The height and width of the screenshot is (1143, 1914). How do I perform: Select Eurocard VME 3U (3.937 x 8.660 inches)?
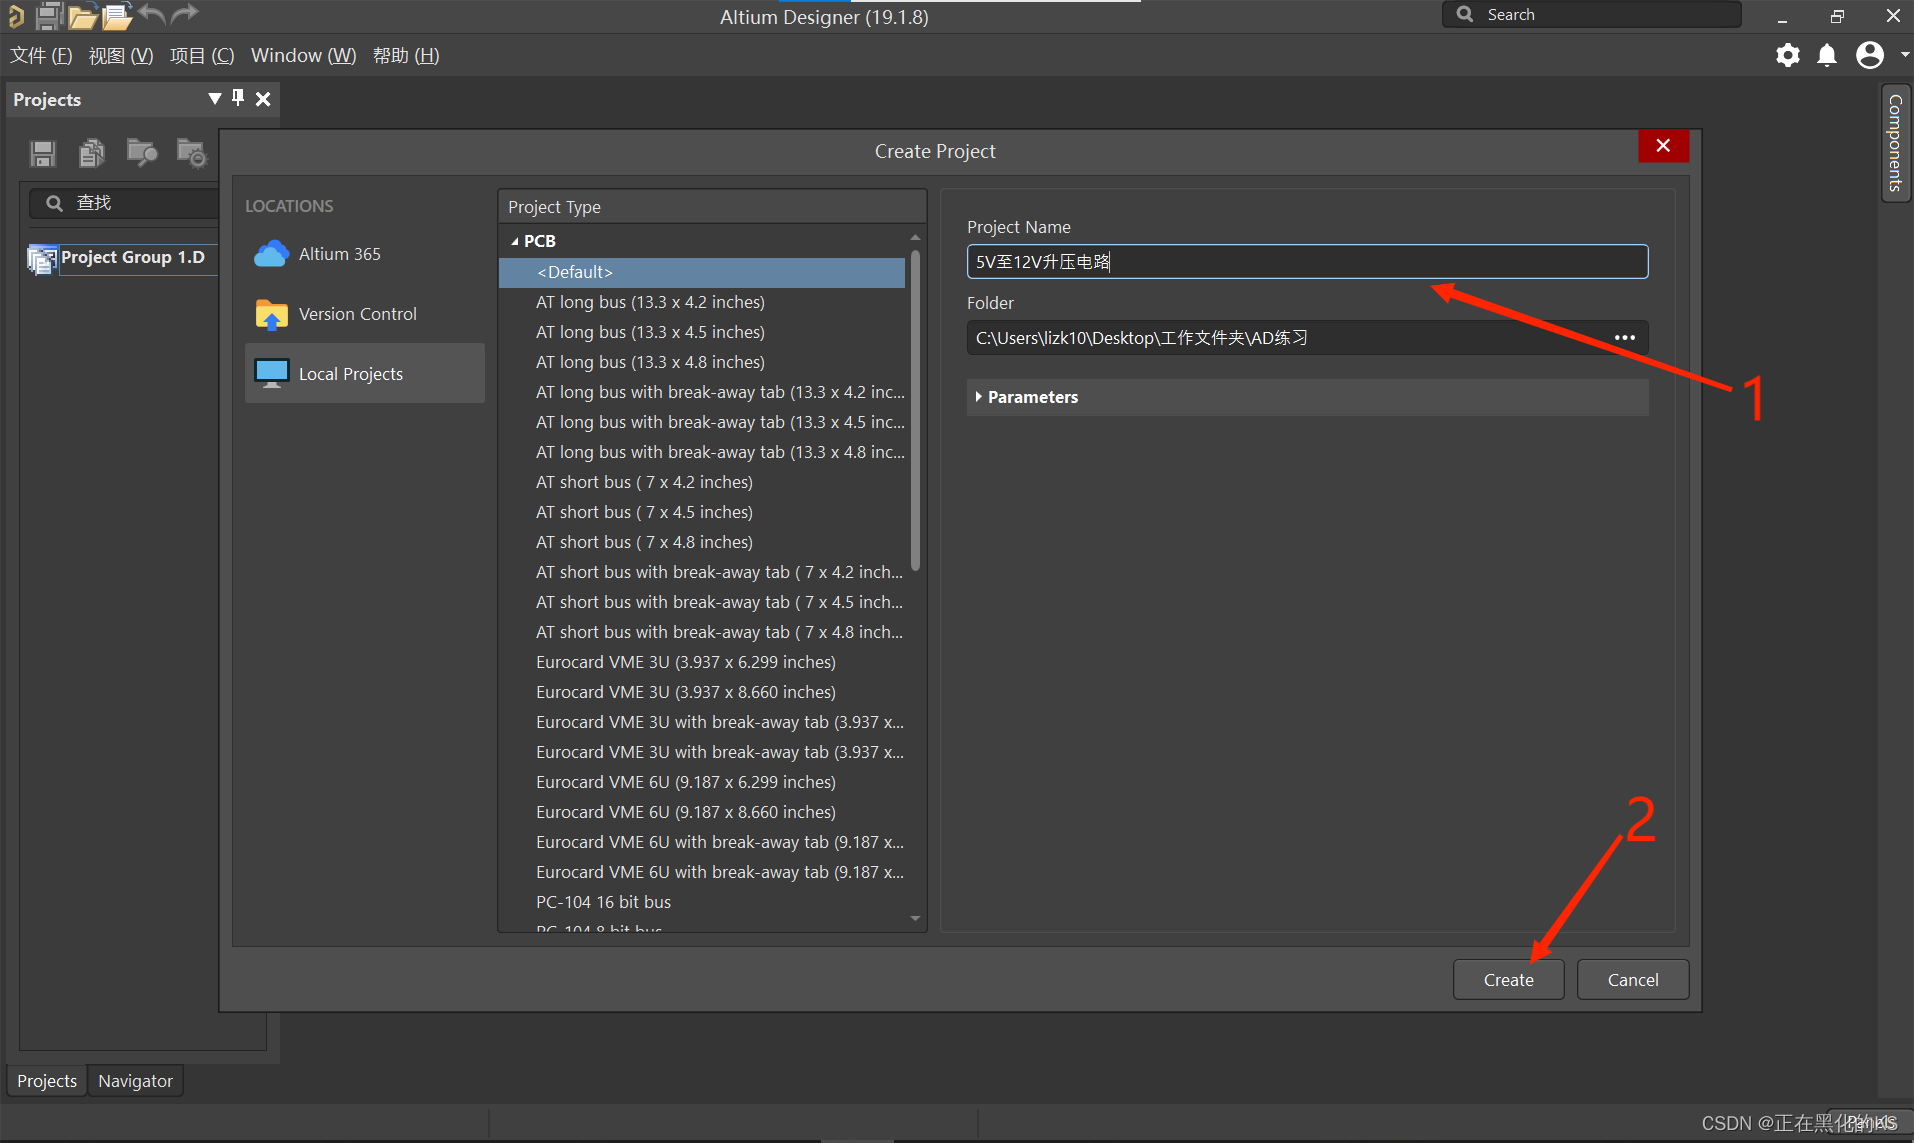(x=702, y=692)
